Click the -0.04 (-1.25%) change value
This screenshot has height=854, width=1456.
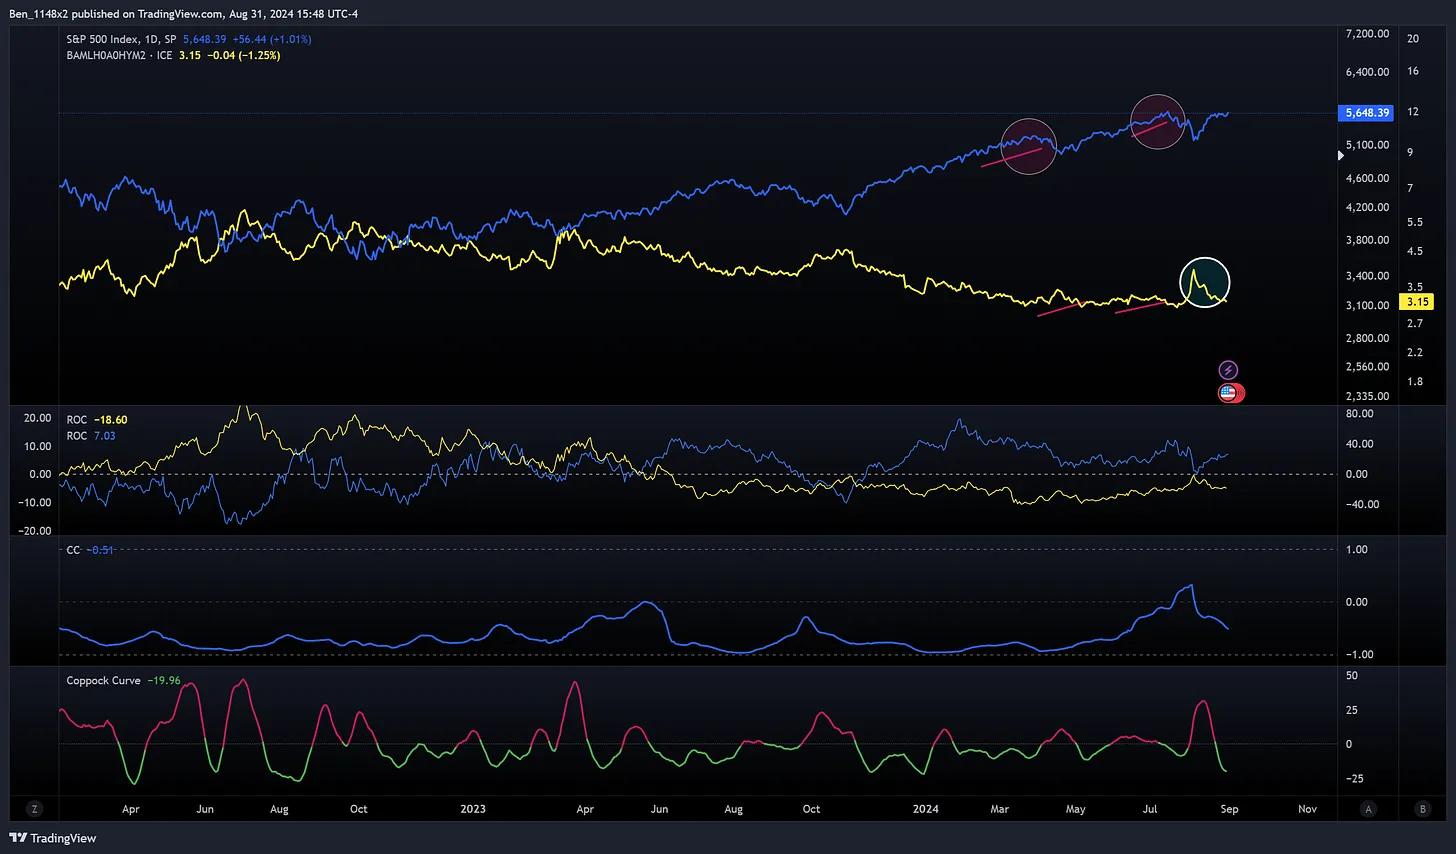point(243,55)
